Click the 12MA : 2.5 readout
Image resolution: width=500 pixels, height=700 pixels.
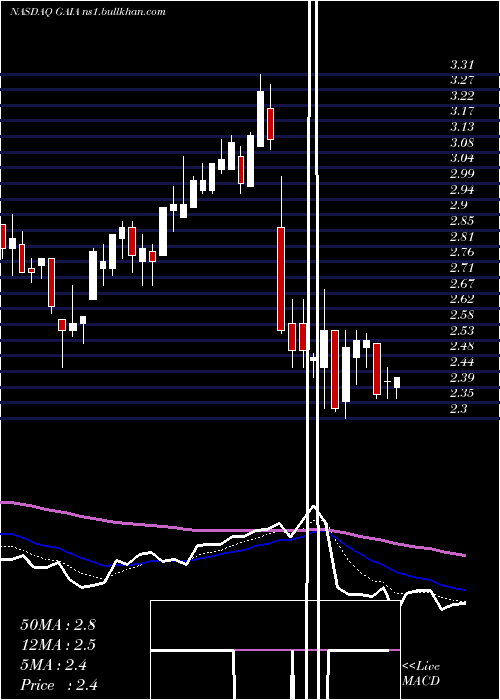58,645
